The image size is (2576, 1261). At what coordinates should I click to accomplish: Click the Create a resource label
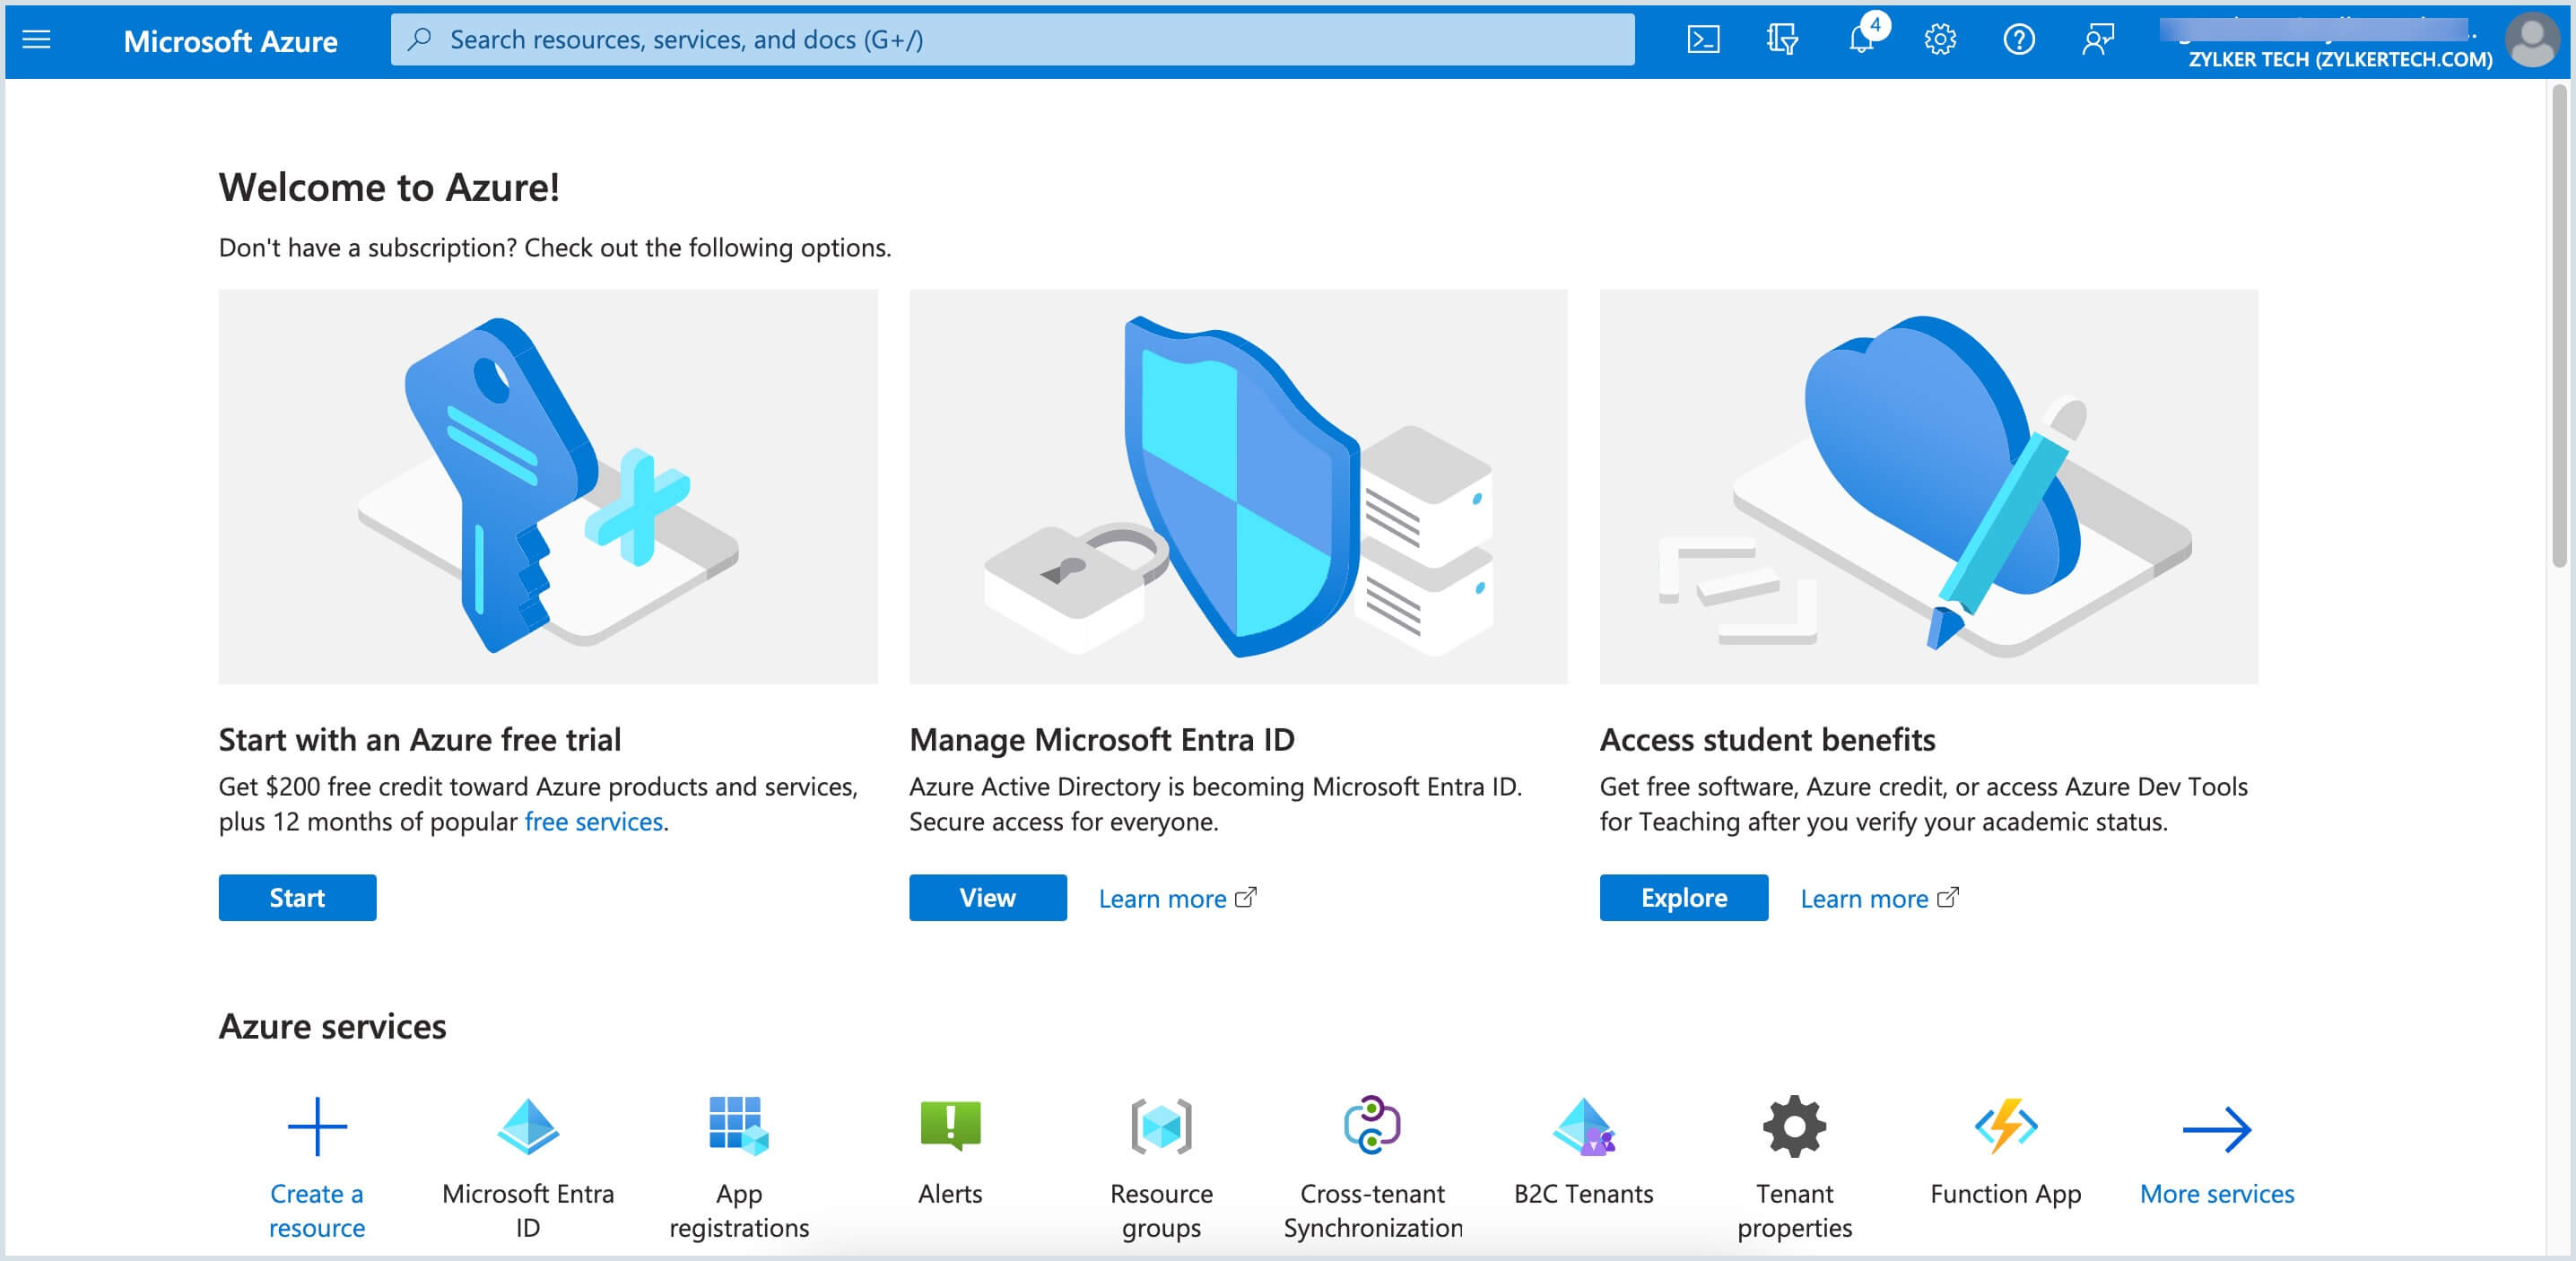(x=317, y=1211)
